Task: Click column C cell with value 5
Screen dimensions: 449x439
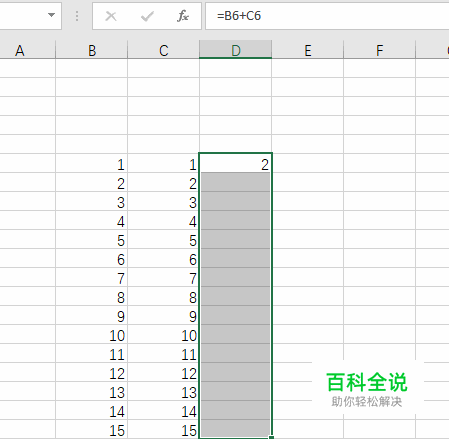Action: click(x=164, y=239)
